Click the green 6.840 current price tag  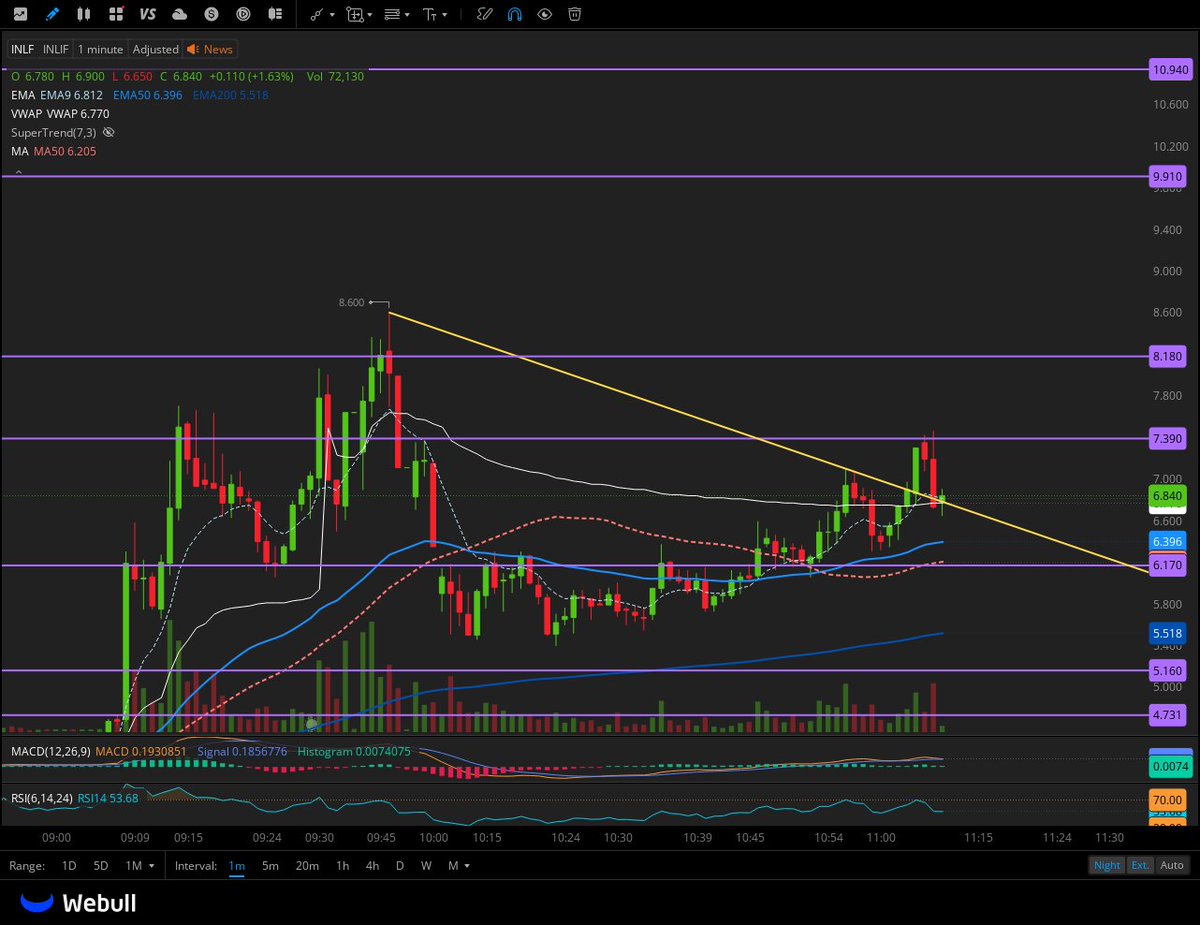[1168, 496]
